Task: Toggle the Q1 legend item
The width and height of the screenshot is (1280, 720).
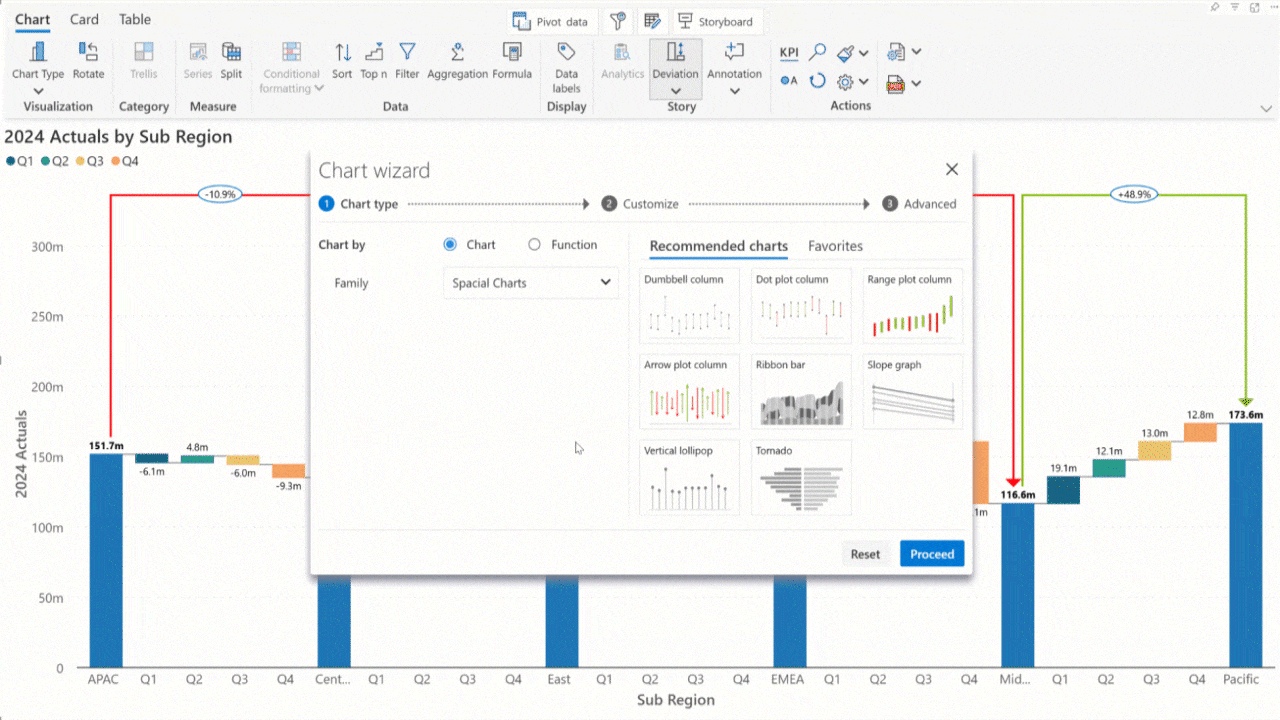Action: point(20,161)
